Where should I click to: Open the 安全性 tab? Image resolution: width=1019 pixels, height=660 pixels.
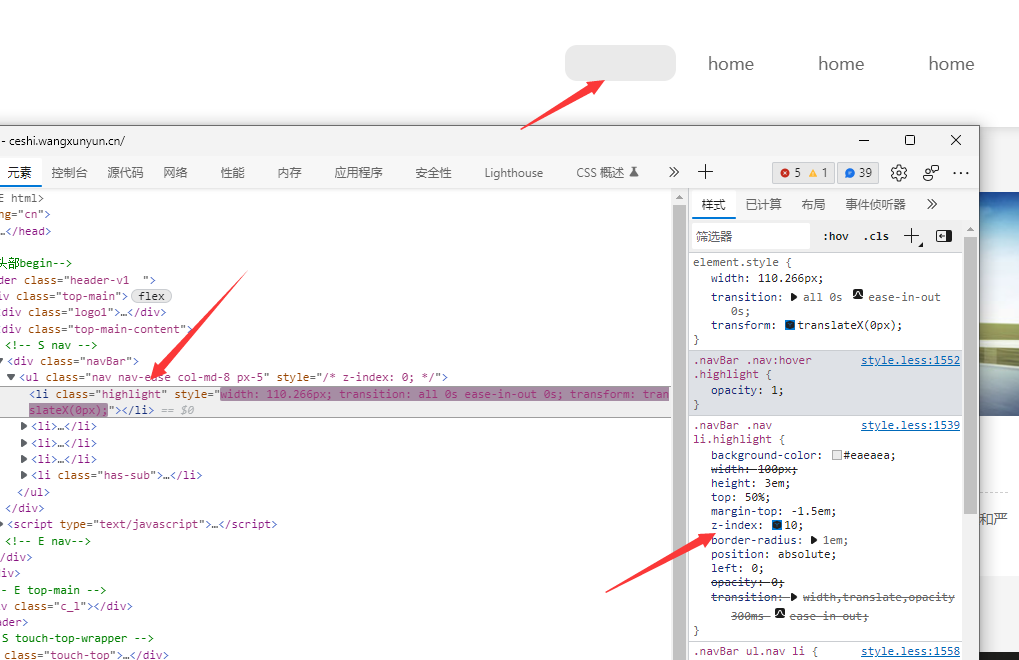[x=433, y=173]
